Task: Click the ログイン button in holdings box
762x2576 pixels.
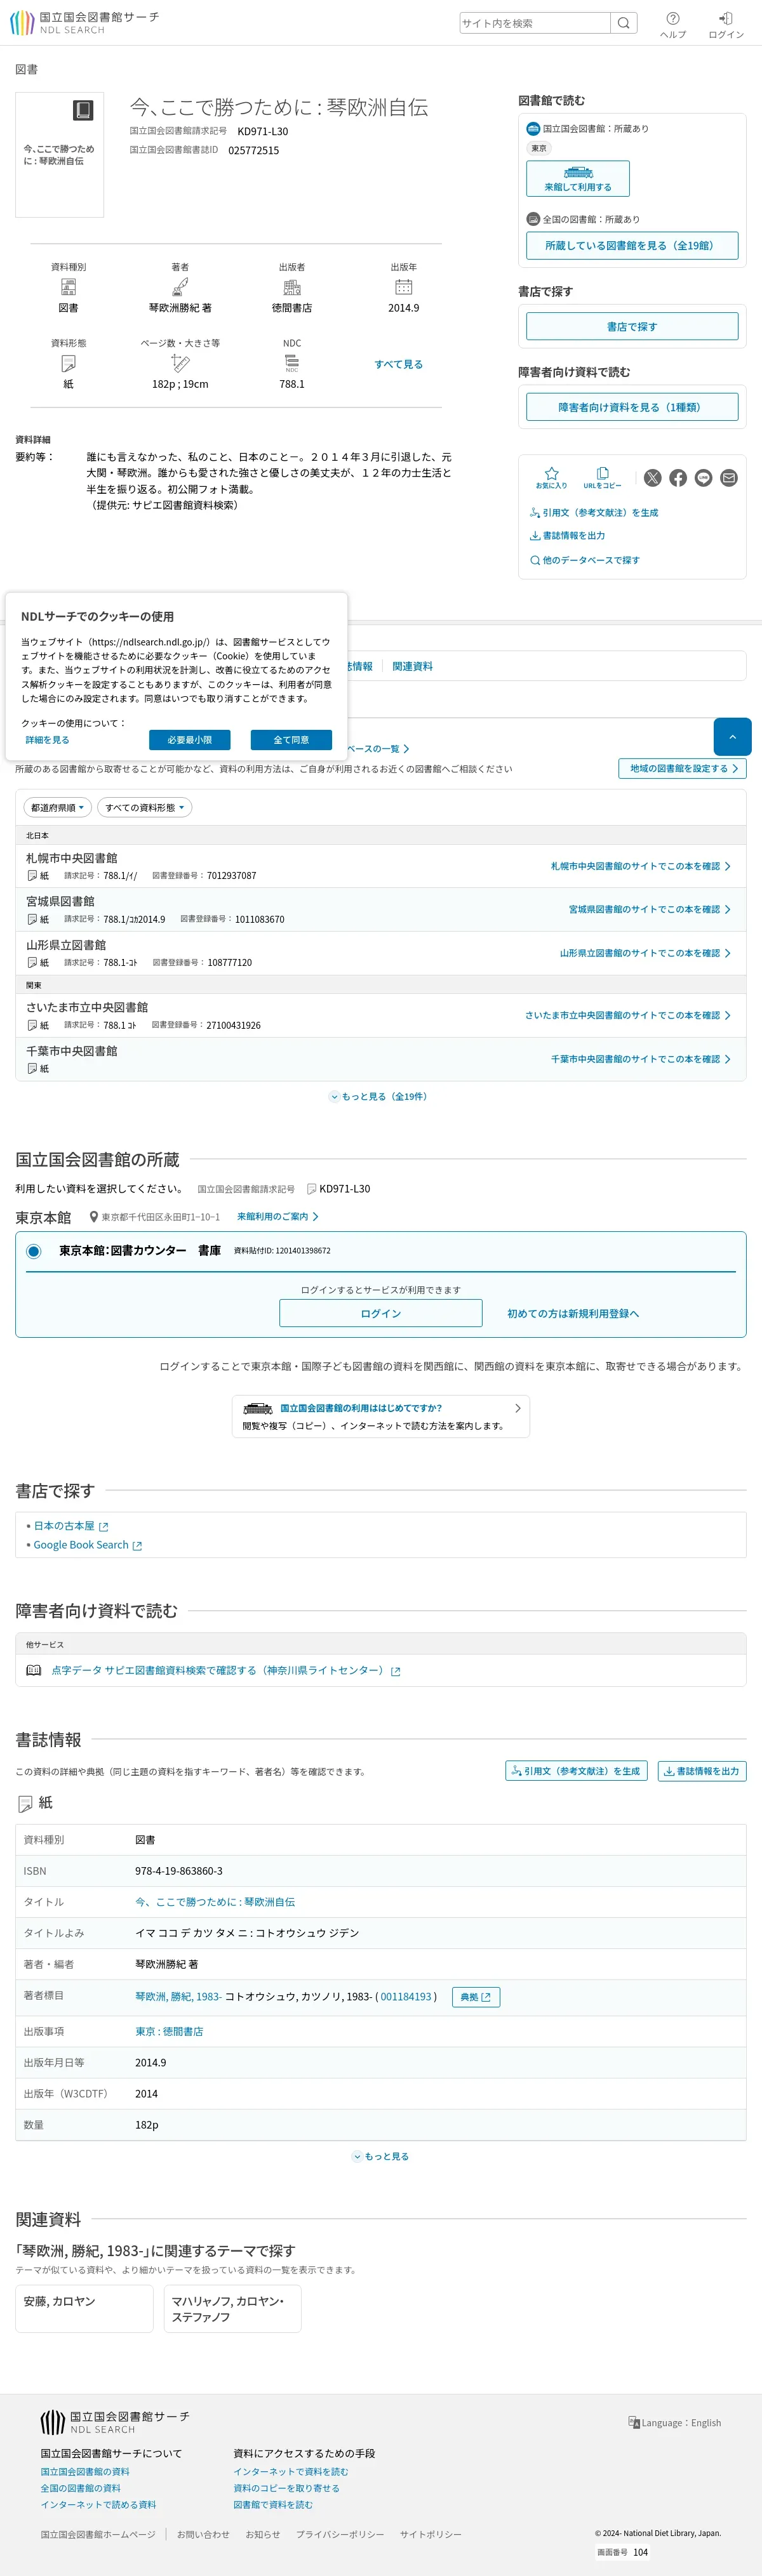Action: coord(381,1314)
